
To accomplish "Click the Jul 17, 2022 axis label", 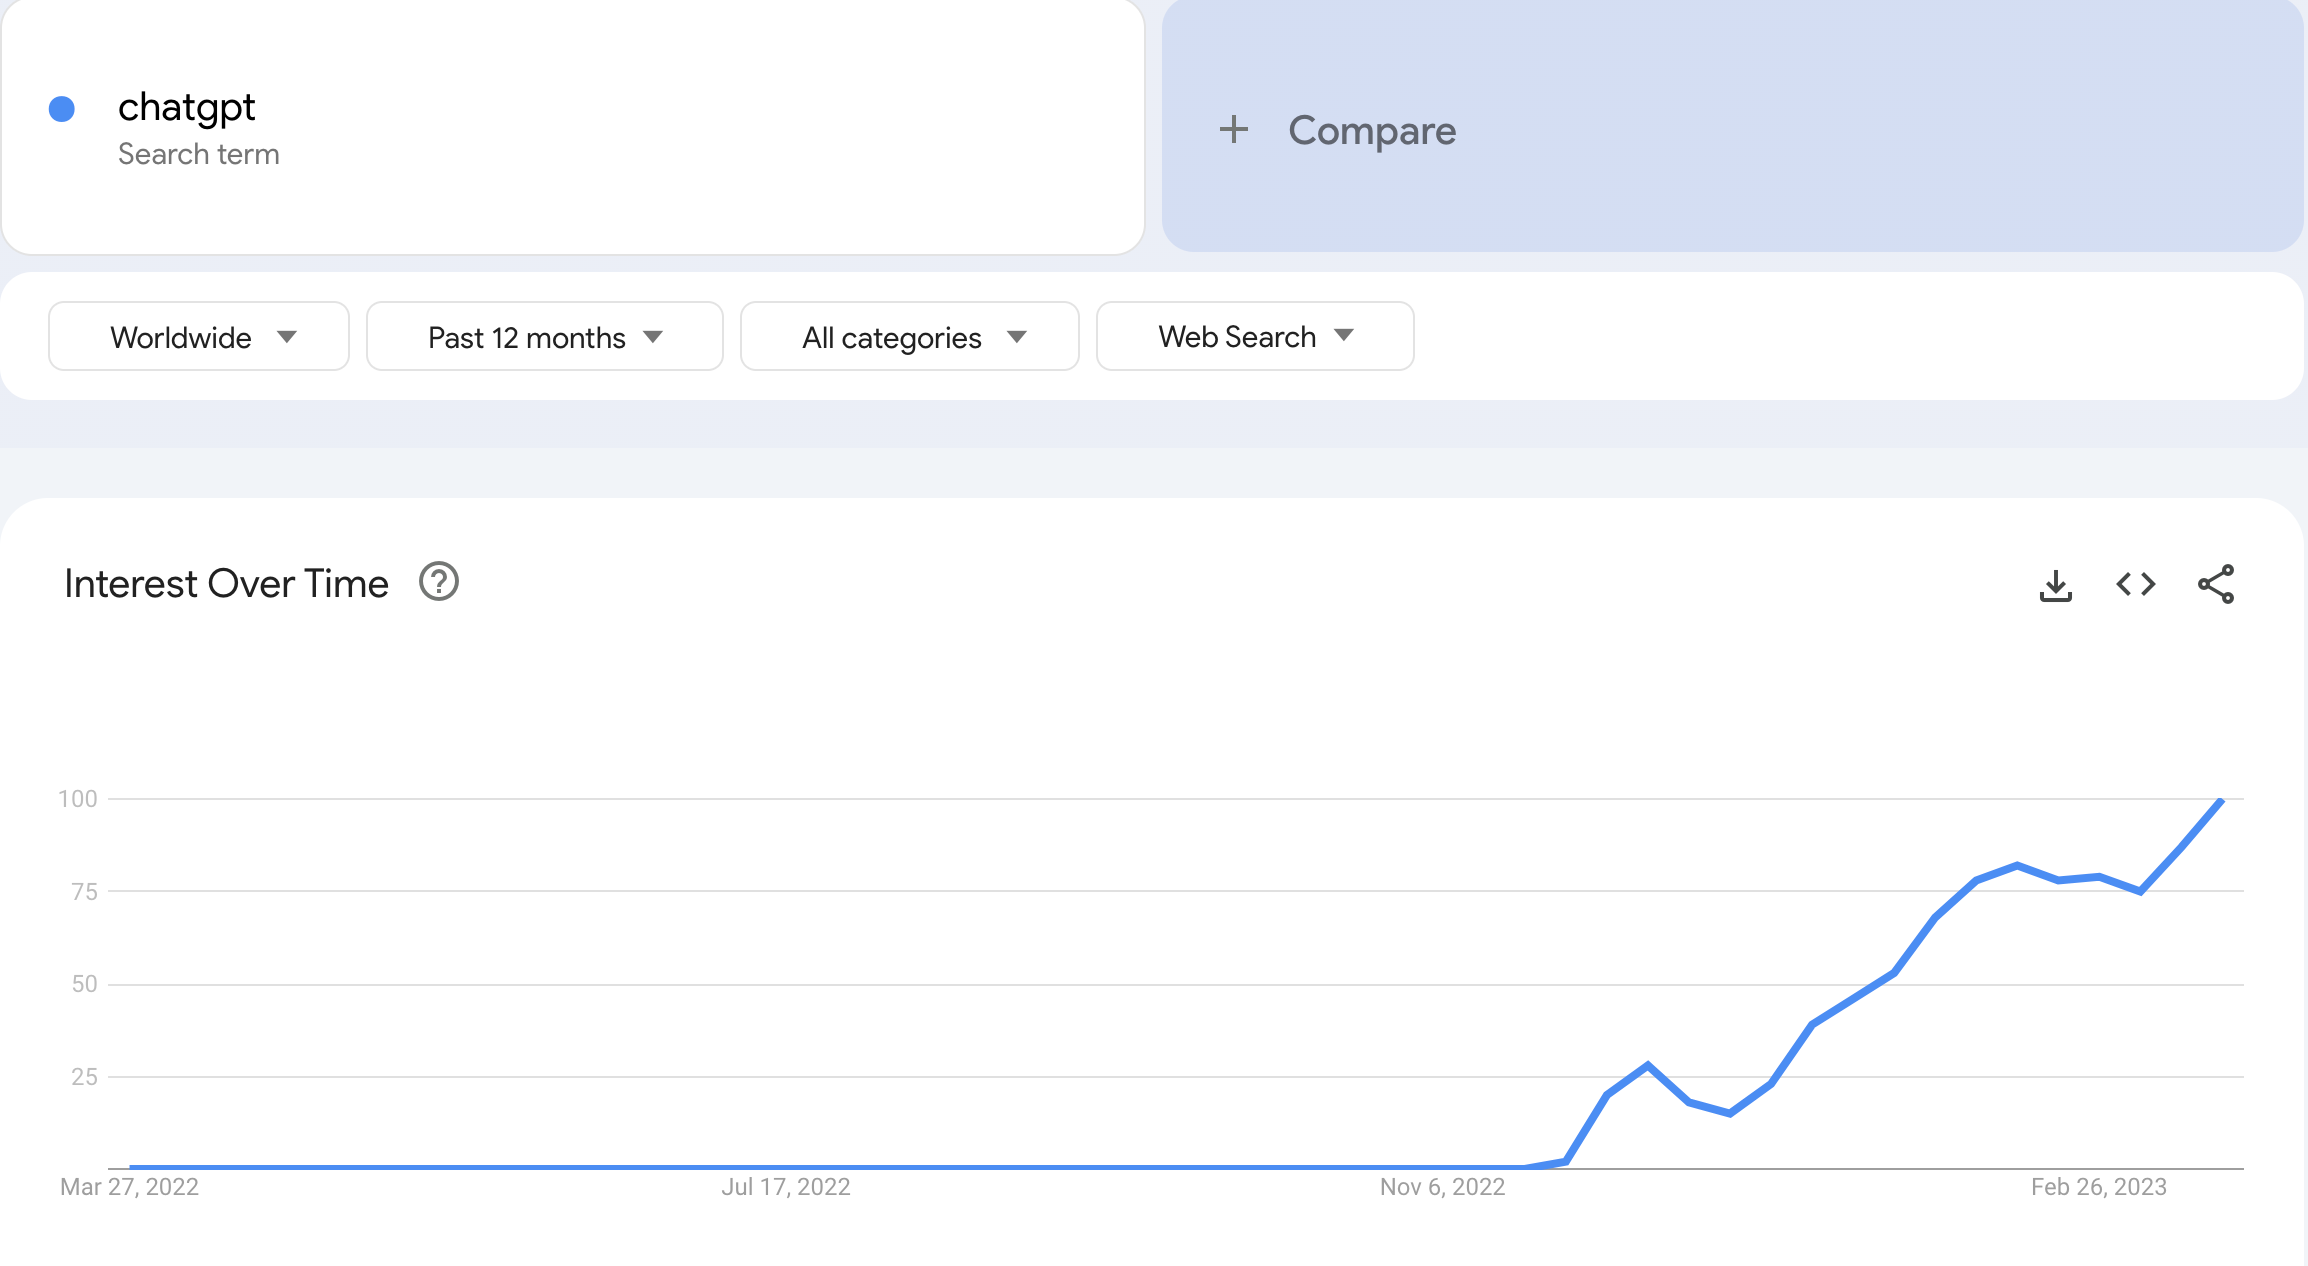I will pos(786,1187).
